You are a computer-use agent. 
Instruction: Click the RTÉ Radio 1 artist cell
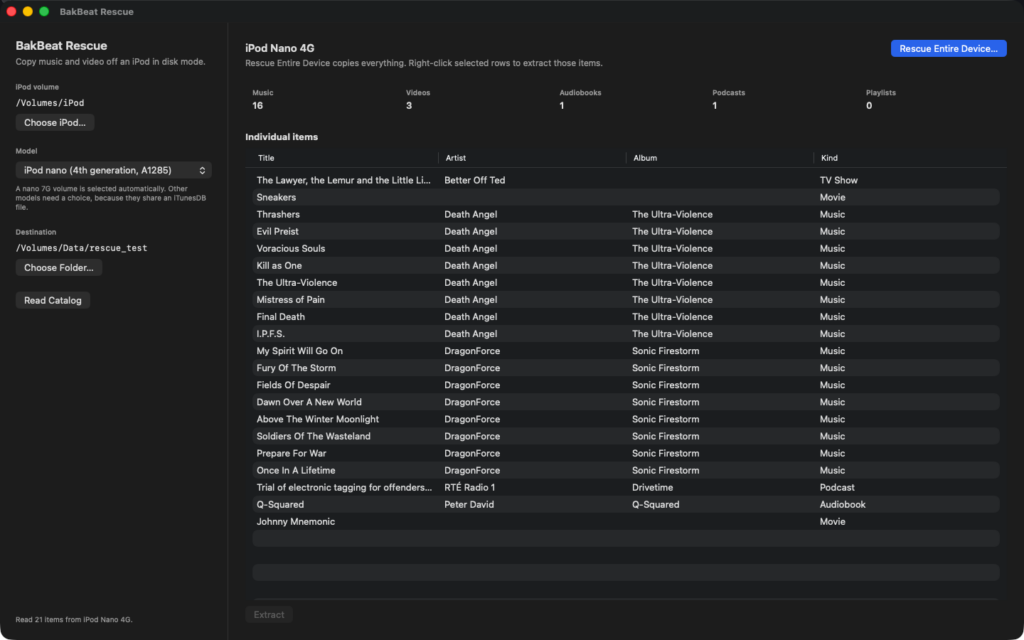point(470,487)
